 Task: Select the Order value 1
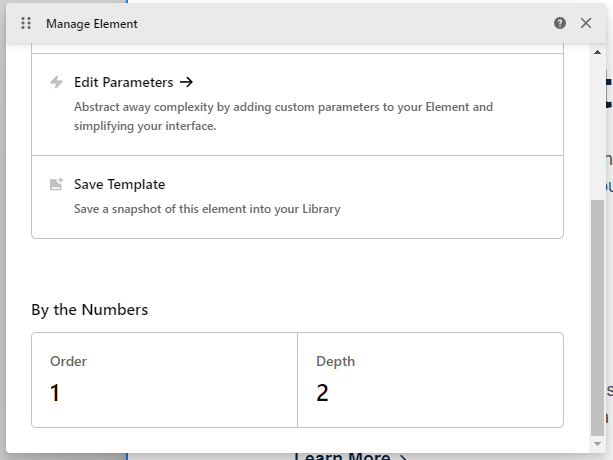click(55, 393)
